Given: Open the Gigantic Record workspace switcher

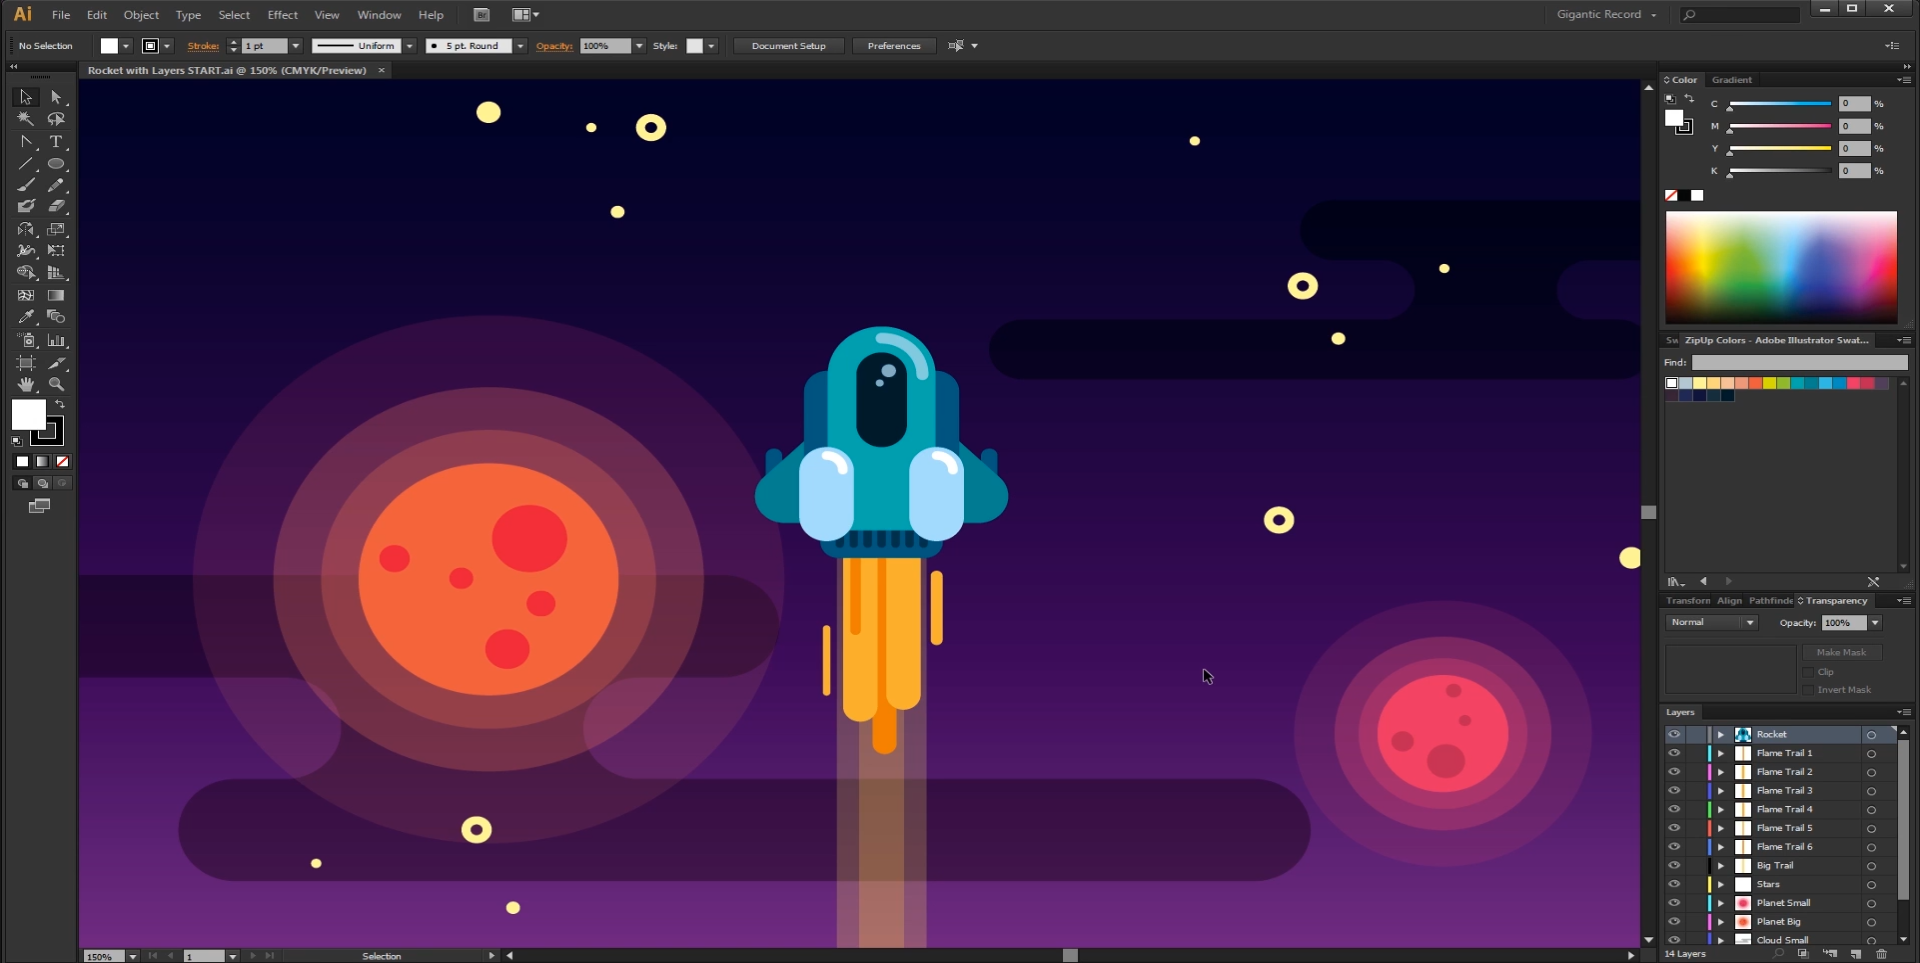Looking at the screenshot, I should 1606,14.
